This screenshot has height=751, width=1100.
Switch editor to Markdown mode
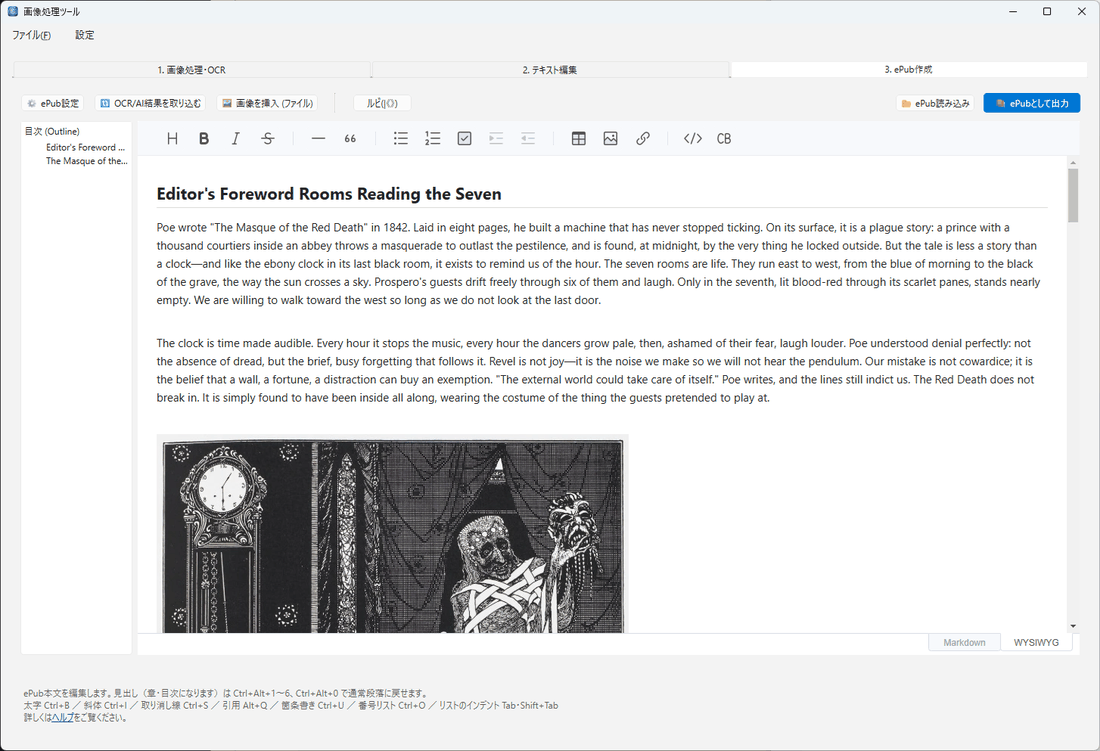[964, 642]
